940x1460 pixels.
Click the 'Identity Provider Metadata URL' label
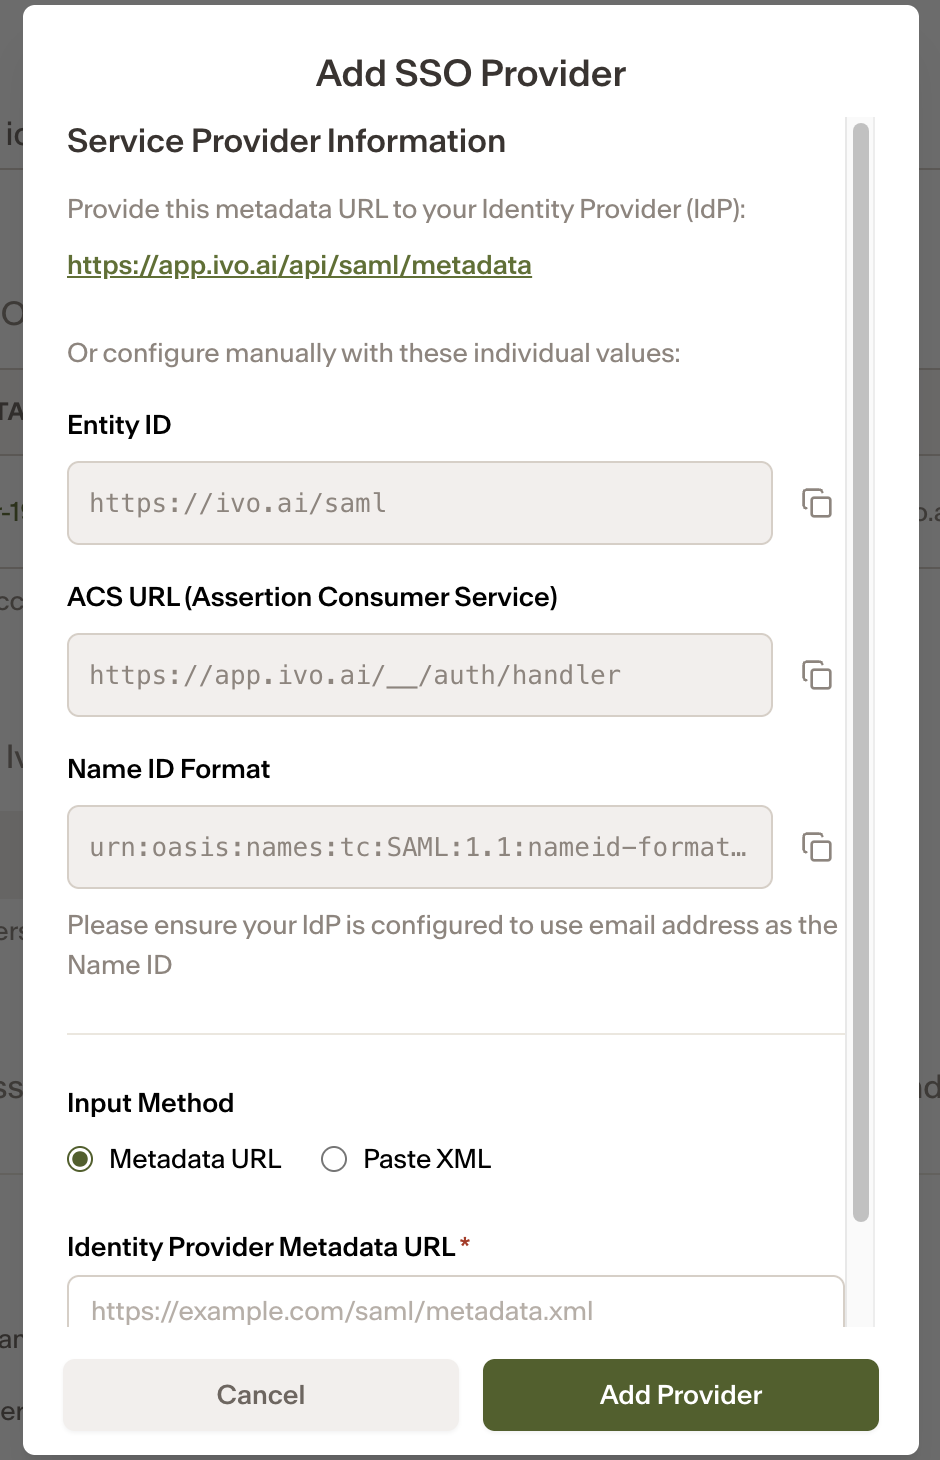(x=261, y=1247)
